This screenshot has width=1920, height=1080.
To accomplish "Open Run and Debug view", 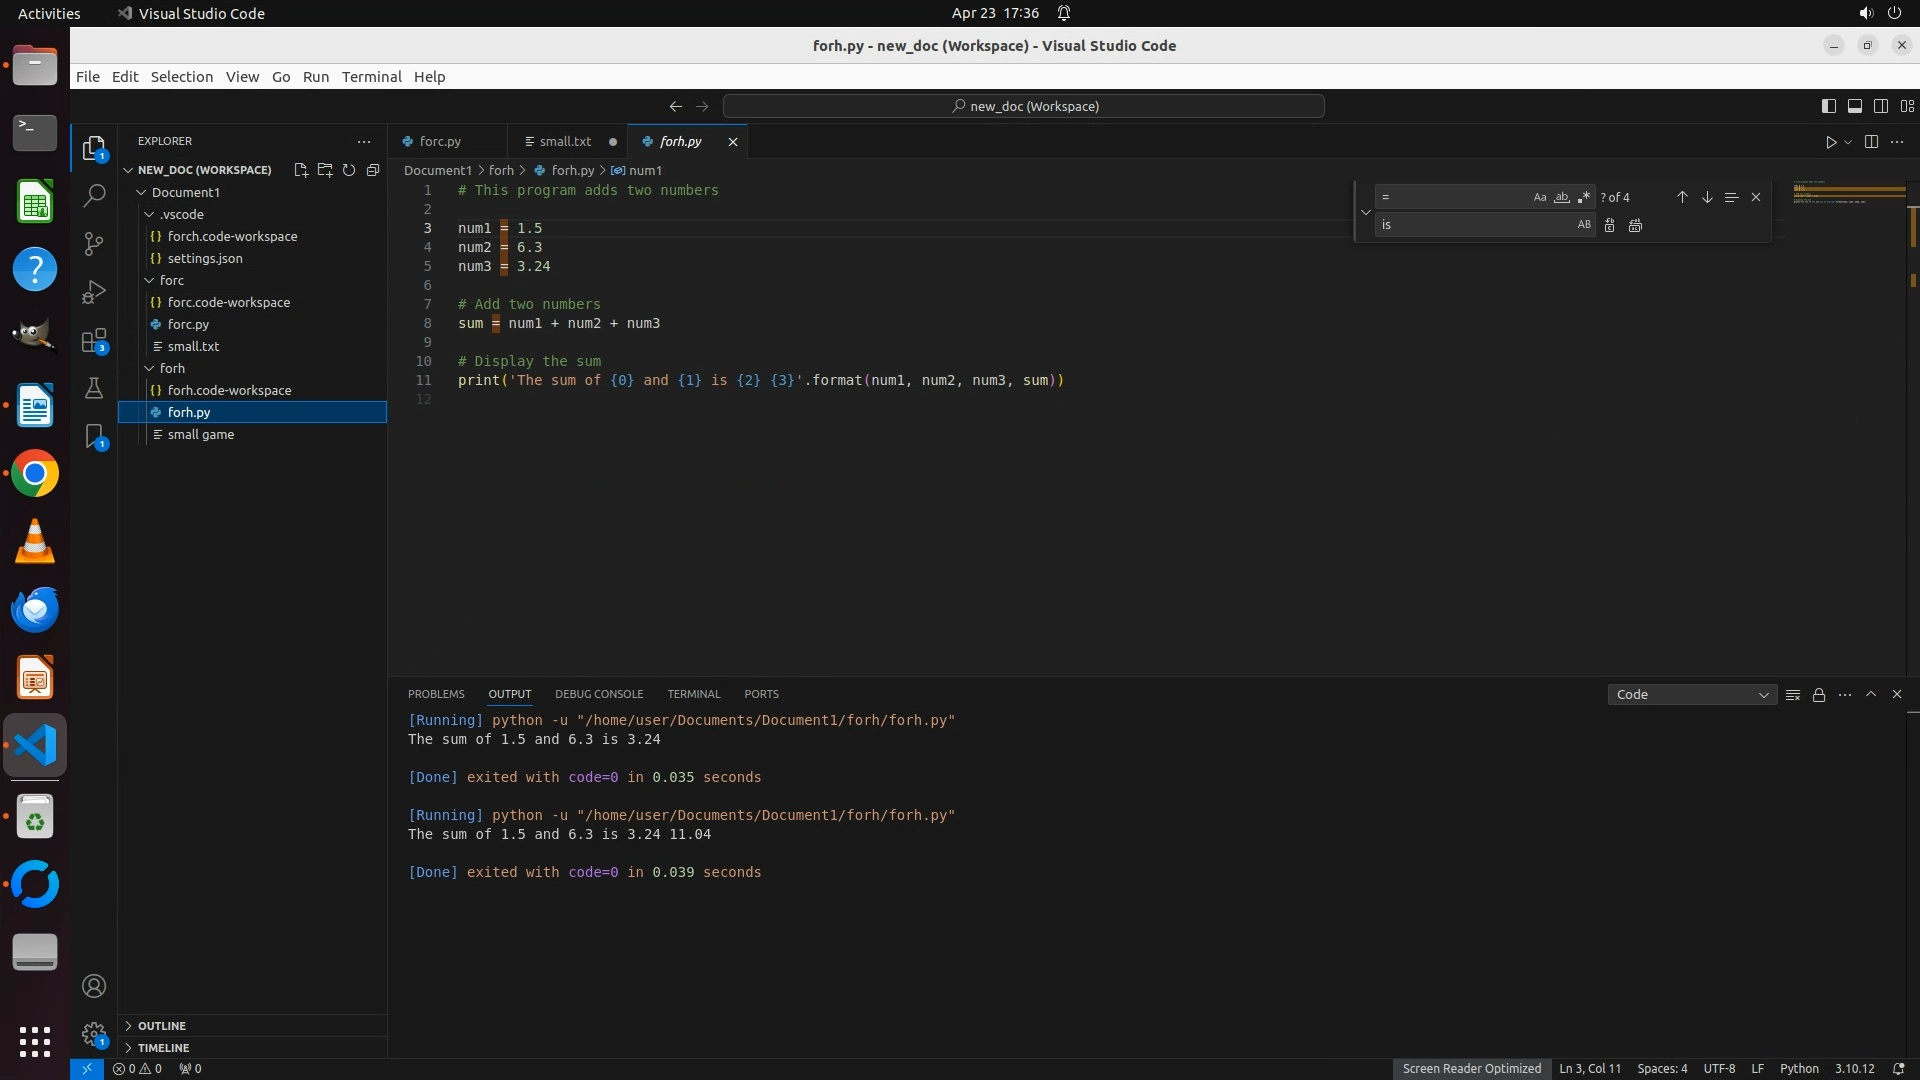I will tap(94, 292).
